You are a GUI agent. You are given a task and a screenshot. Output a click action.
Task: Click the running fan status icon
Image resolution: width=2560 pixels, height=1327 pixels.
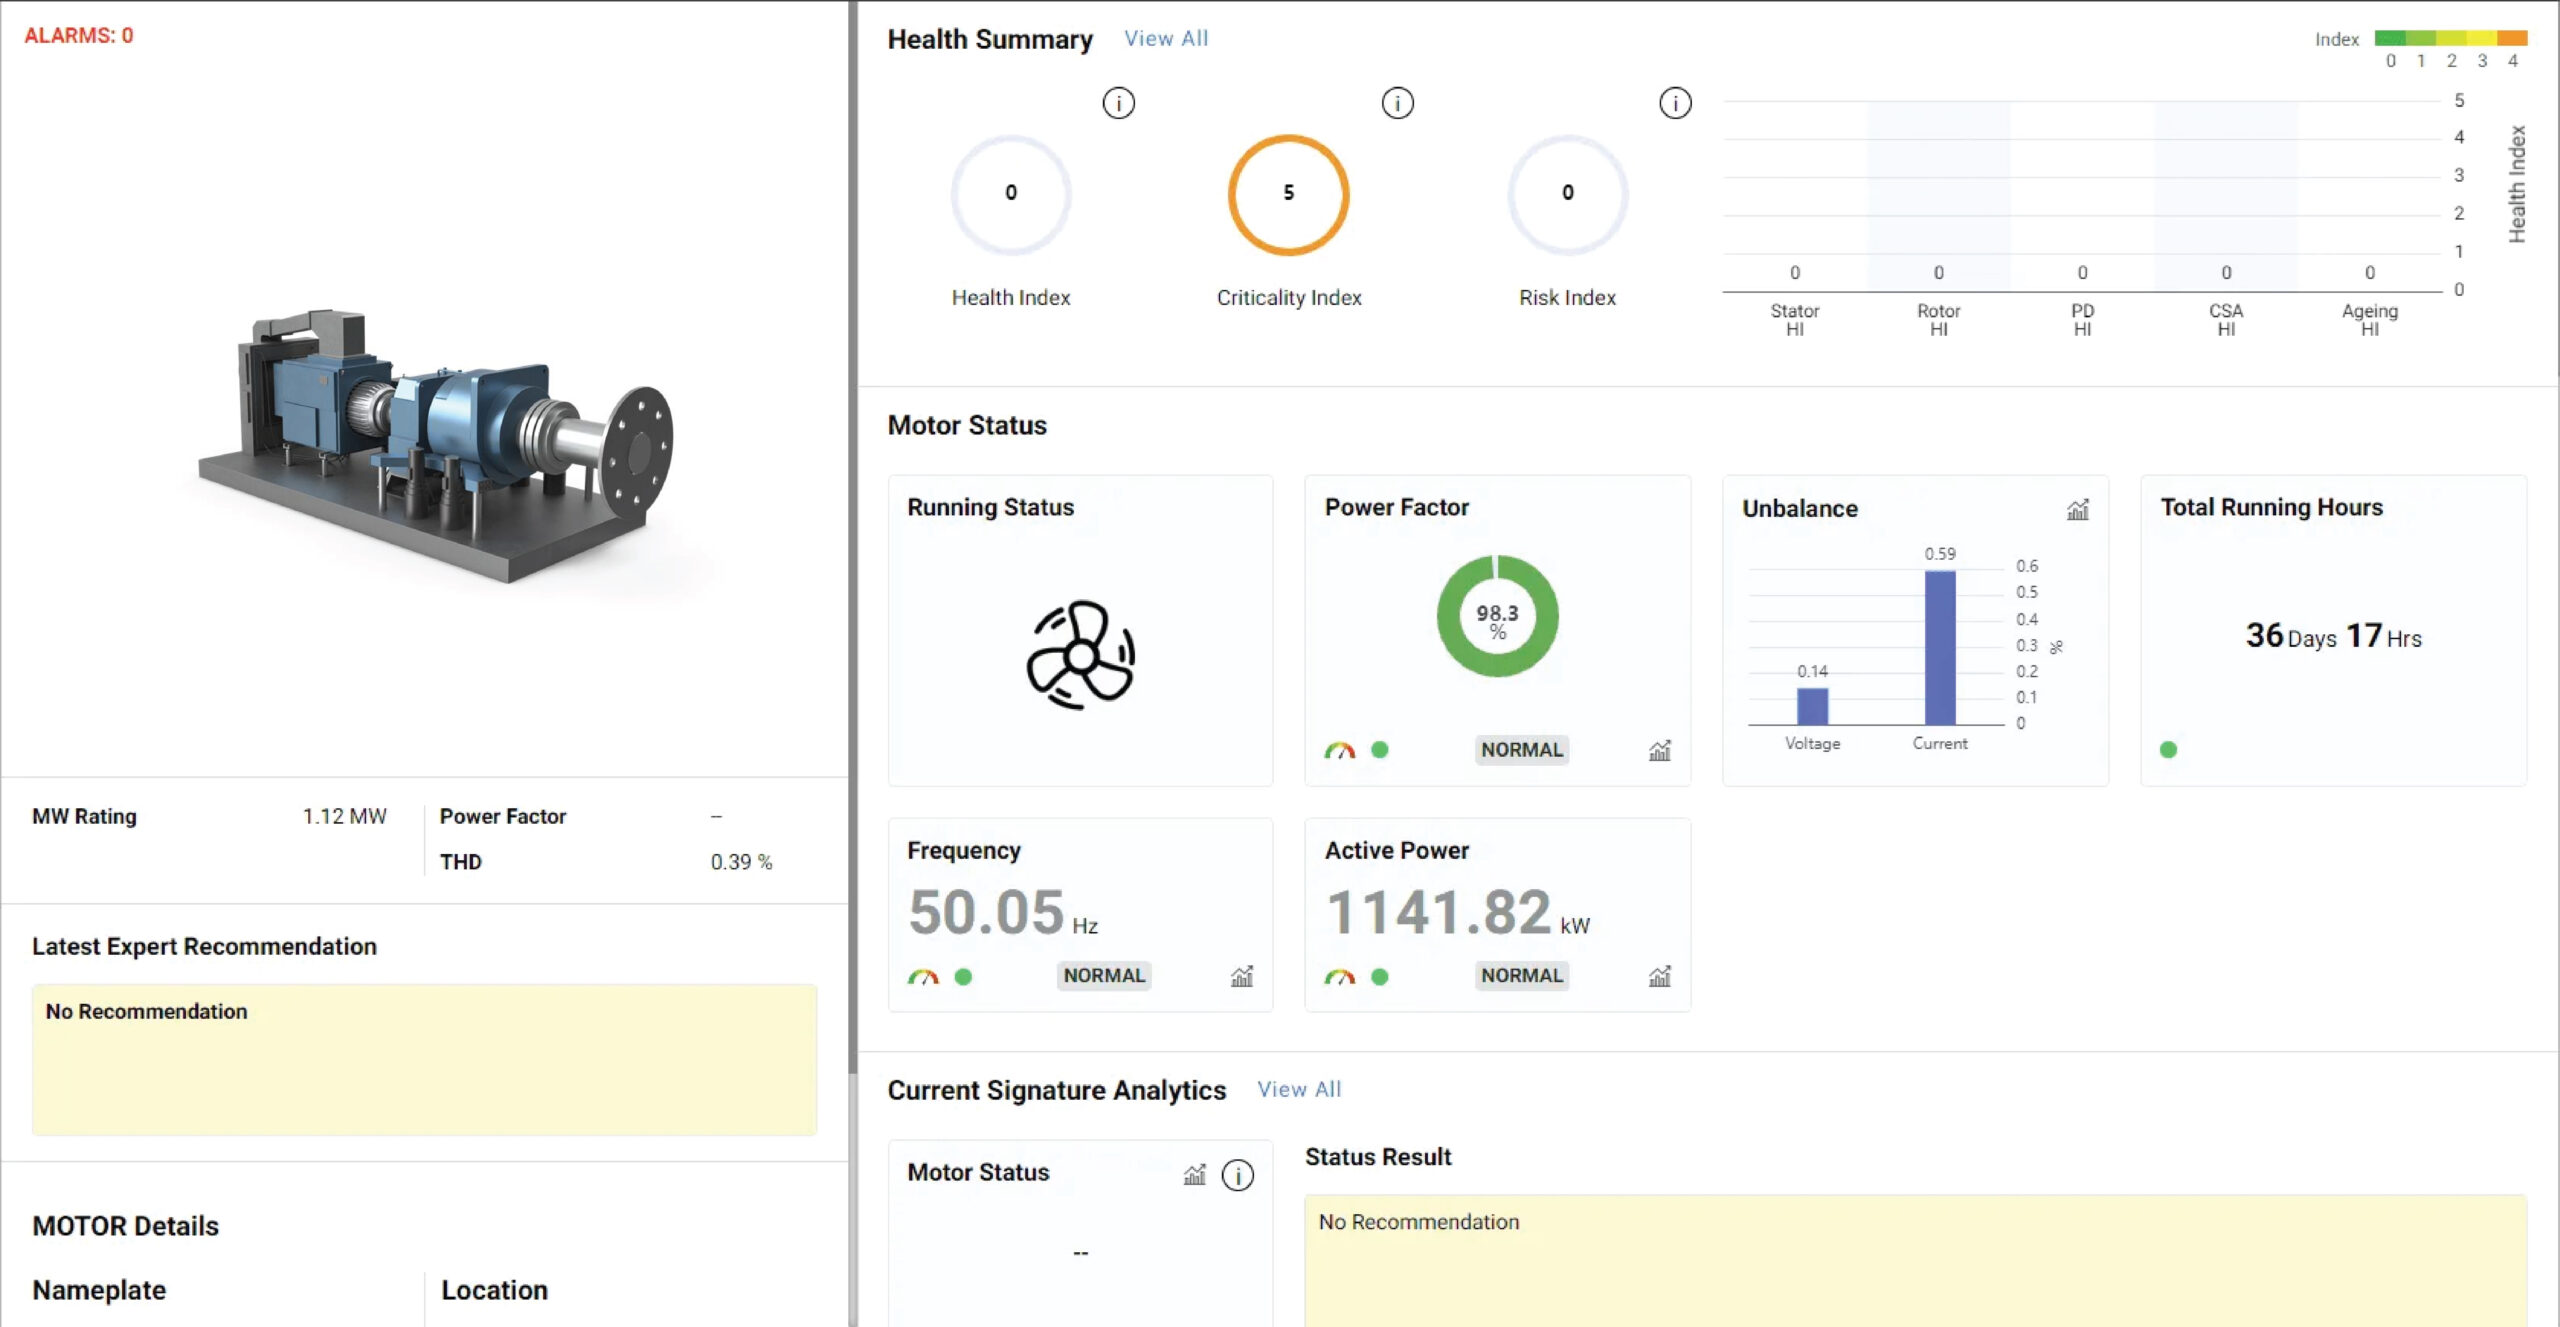1080,655
